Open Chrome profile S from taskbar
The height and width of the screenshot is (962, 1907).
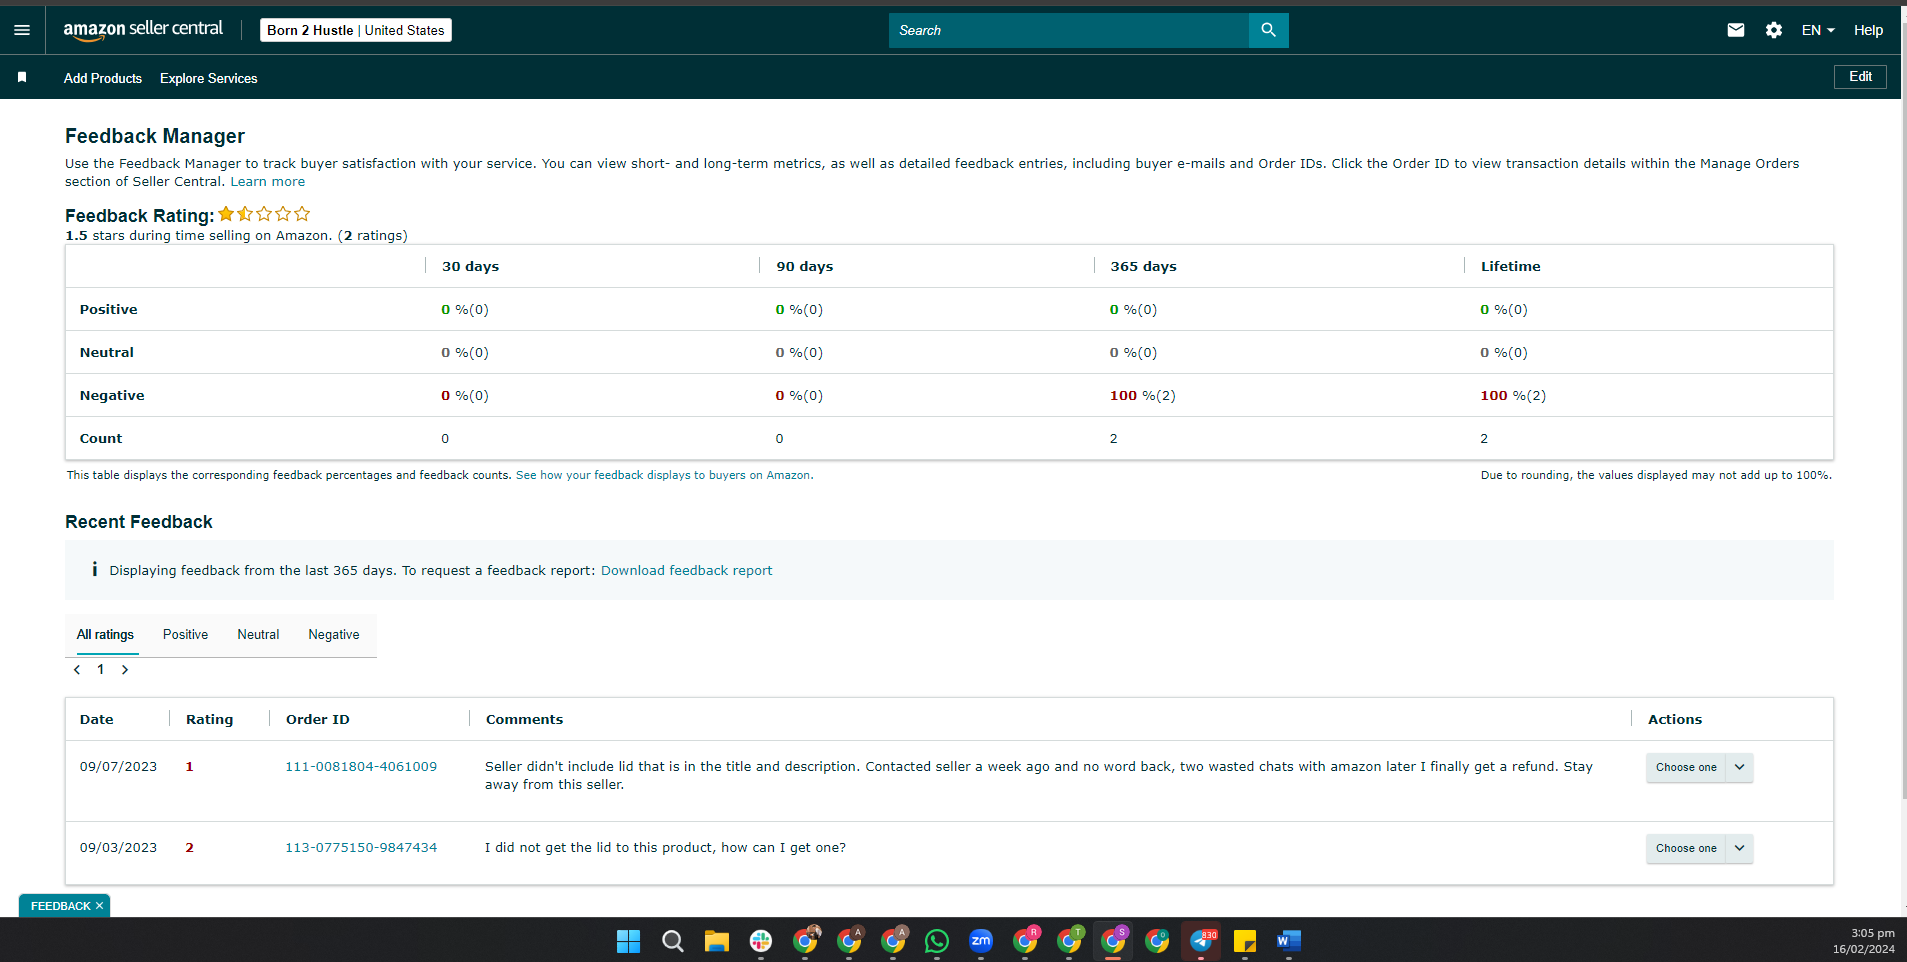coord(1113,941)
